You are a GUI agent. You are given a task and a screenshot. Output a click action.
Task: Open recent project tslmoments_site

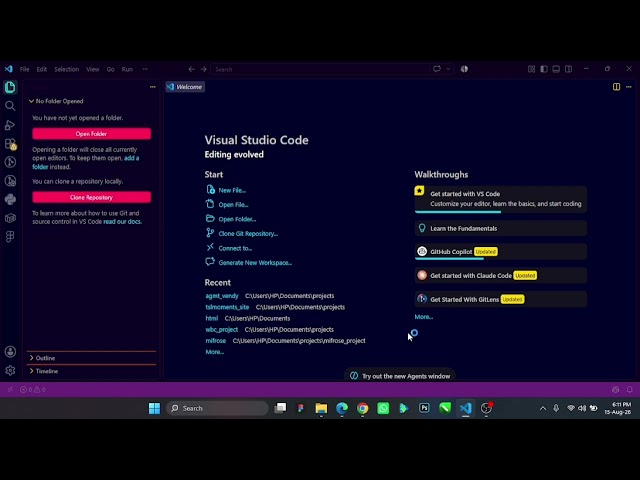(227, 307)
